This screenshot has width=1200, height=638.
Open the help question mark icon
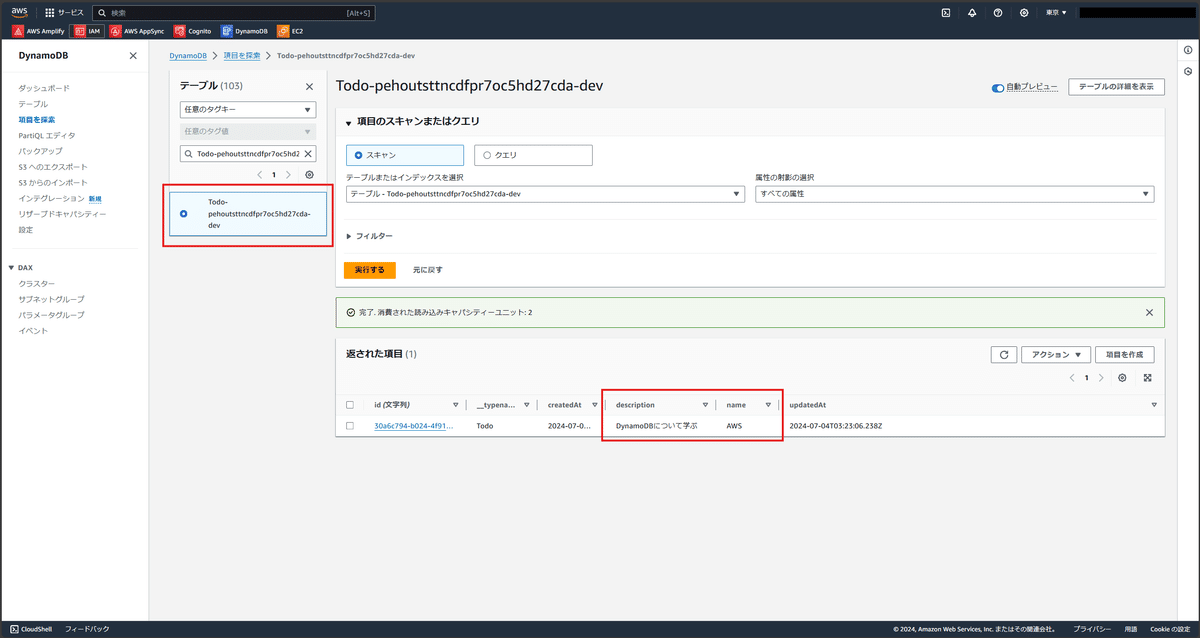point(998,12)
